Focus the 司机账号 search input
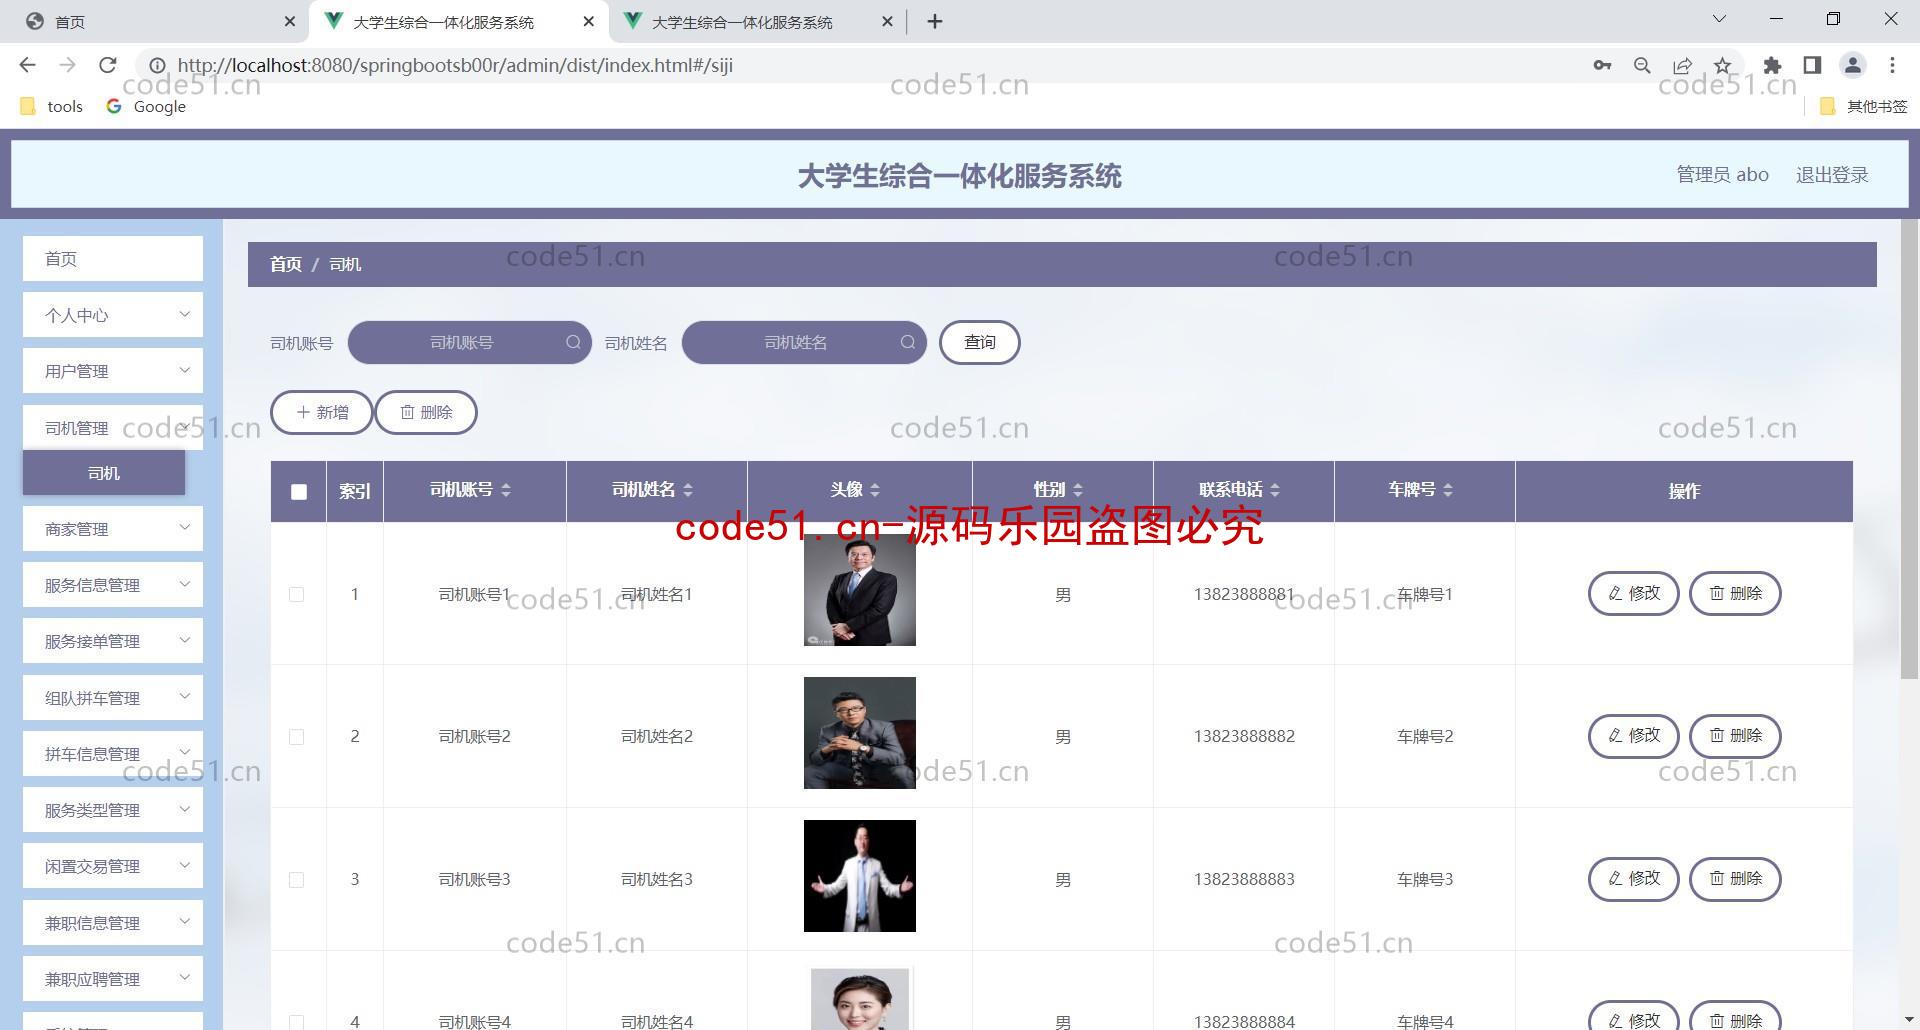This screenshot has width=1920, height=1030. pyautogui.click(x=470, y=342)
